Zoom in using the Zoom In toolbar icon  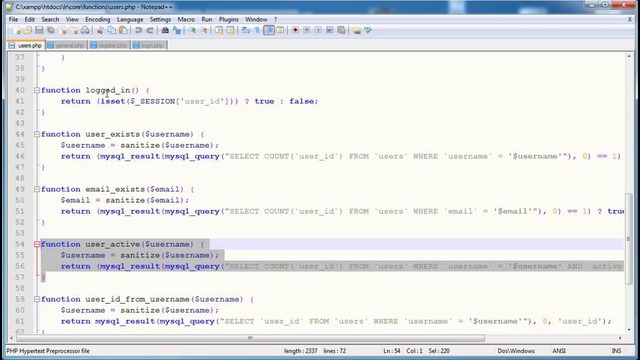(192, 31)
